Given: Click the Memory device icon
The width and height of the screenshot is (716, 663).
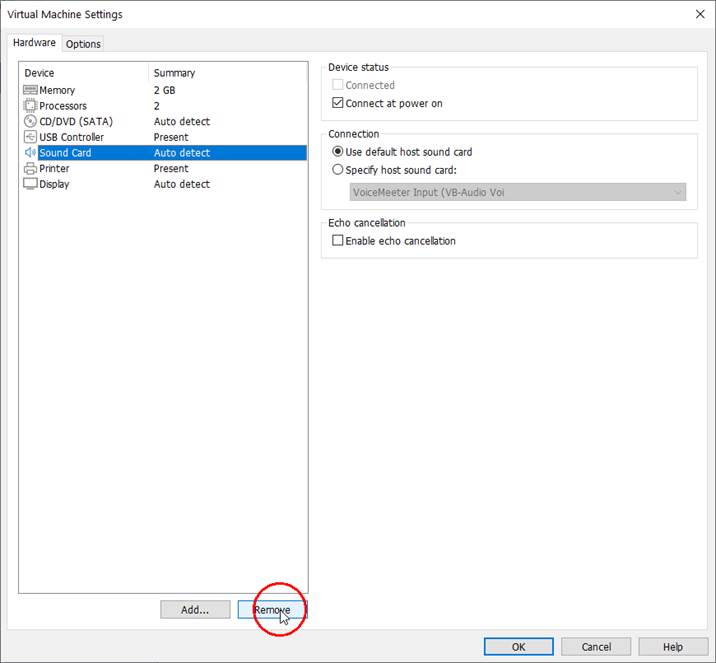Looking at the screenshot, I should tap(30, 90).
